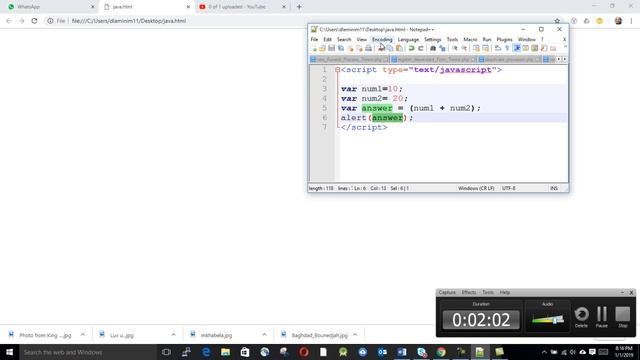This screenshot has width=640, height=360.
Task: Open the Macro menu in Notepad++
Action: point(470,39)
